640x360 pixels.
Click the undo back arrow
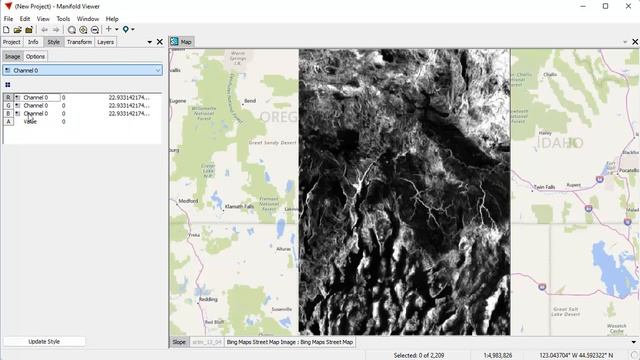coord(44,30)
